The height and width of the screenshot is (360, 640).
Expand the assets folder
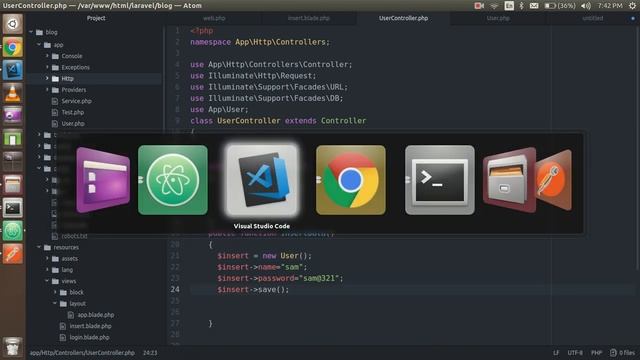coord(47,259)
